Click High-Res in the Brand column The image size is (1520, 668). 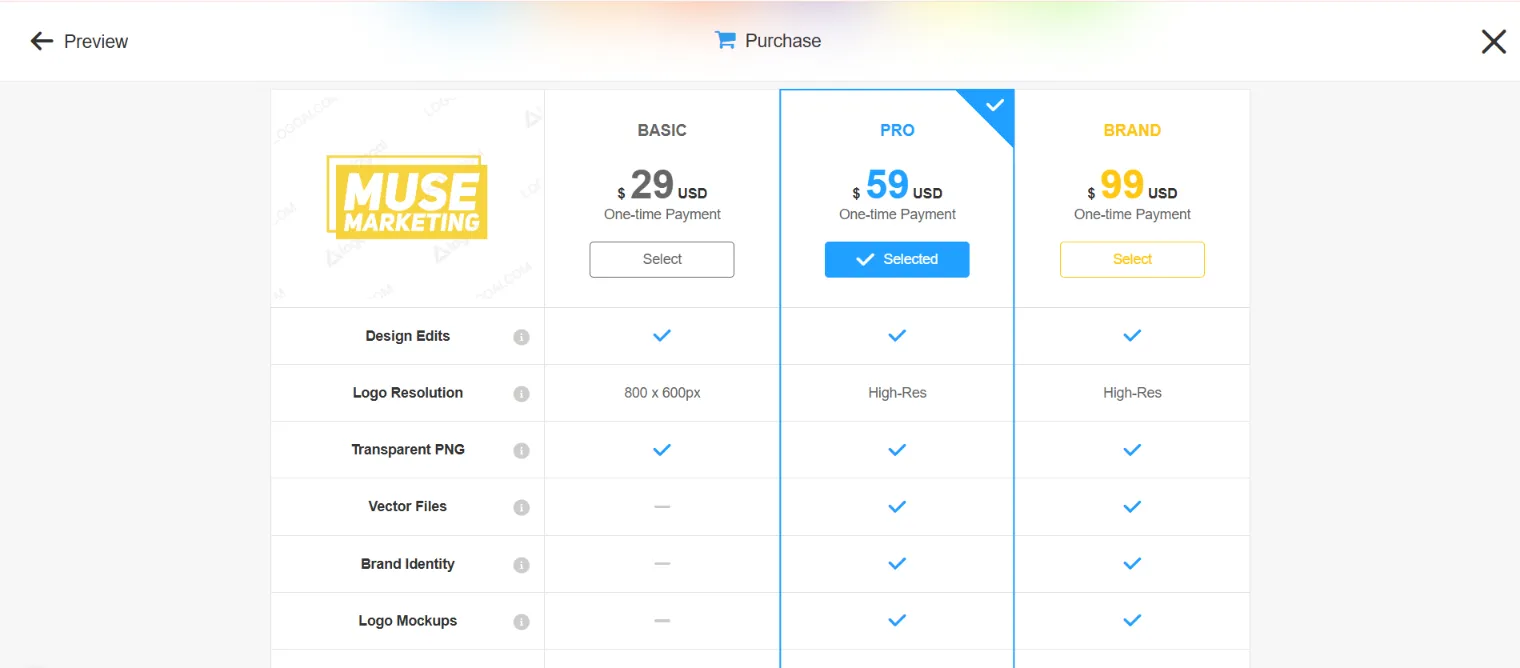point(1132,393)
